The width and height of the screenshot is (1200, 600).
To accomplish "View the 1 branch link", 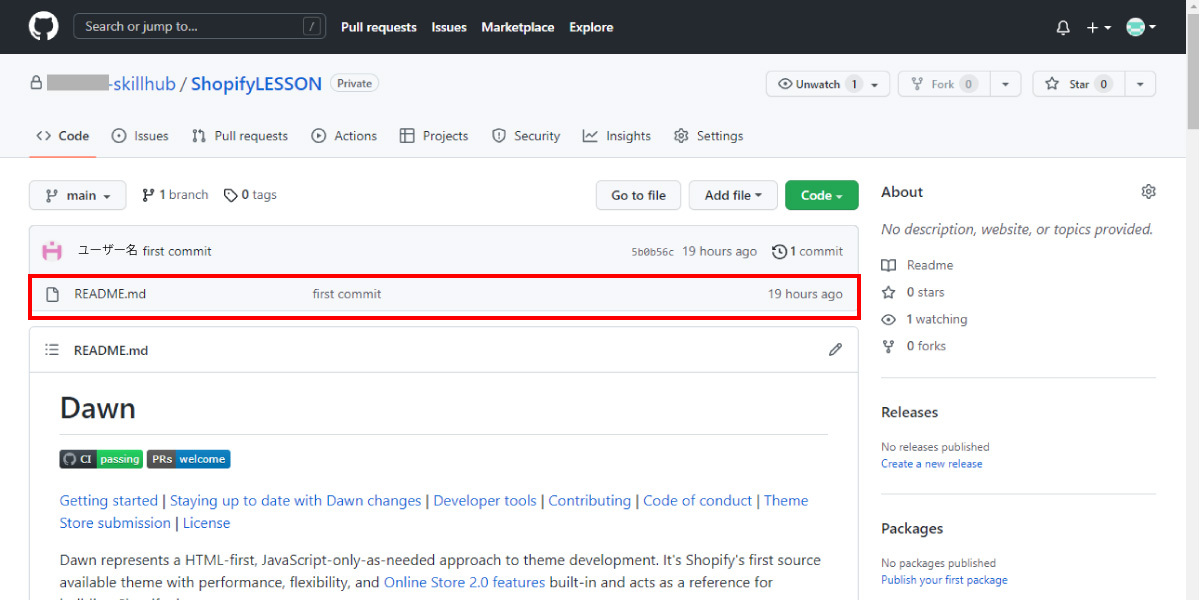I will (175, 195).
